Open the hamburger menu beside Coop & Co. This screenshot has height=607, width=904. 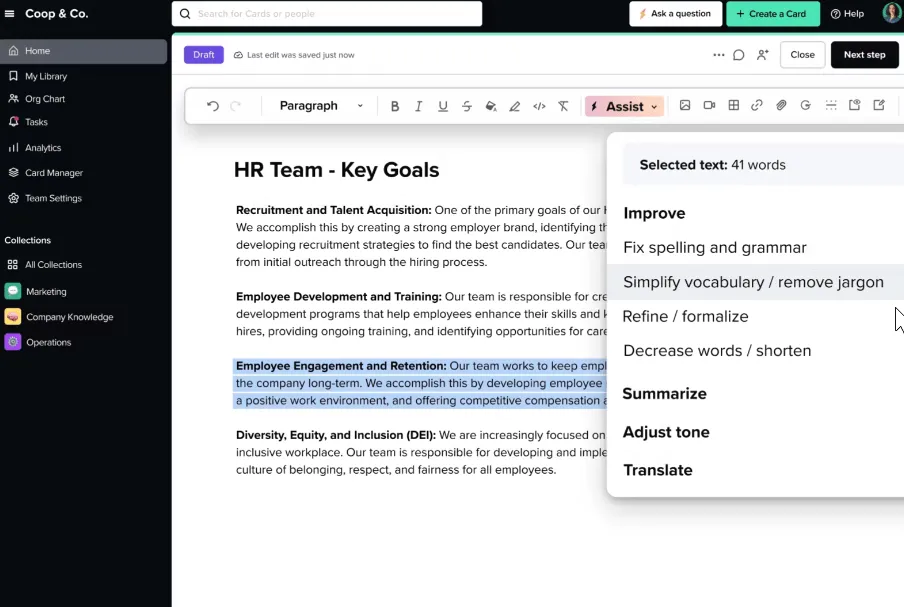point(9,13)
